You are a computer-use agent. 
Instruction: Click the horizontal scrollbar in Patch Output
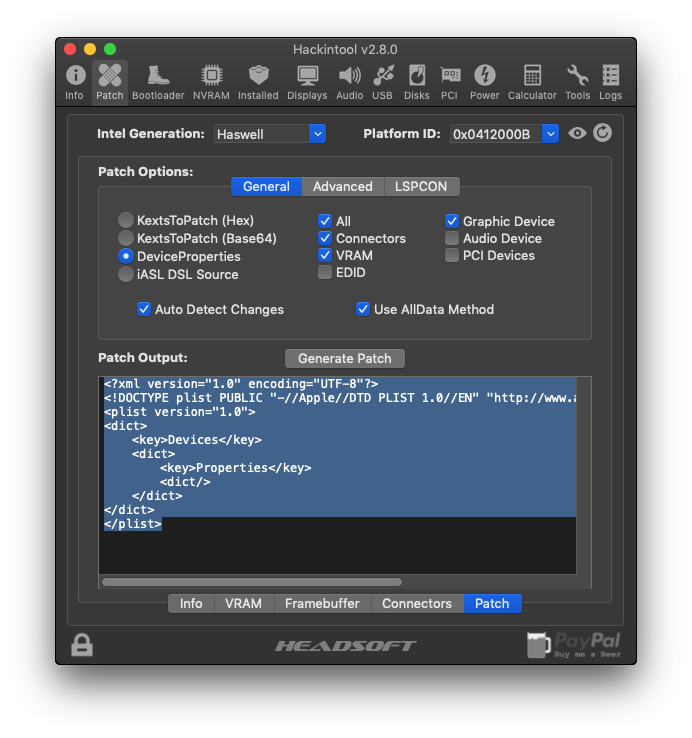(252, 581)
